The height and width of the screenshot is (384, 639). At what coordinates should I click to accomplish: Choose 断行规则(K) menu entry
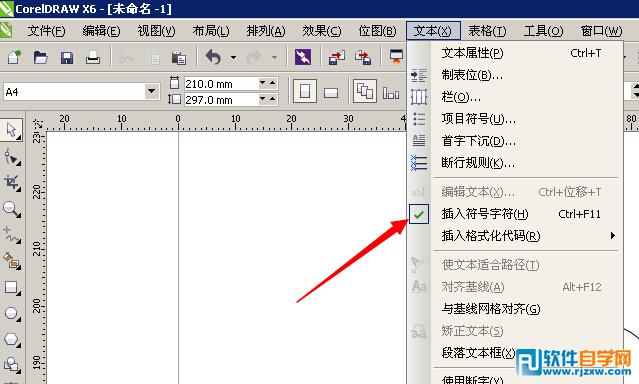tap(515, 163)
